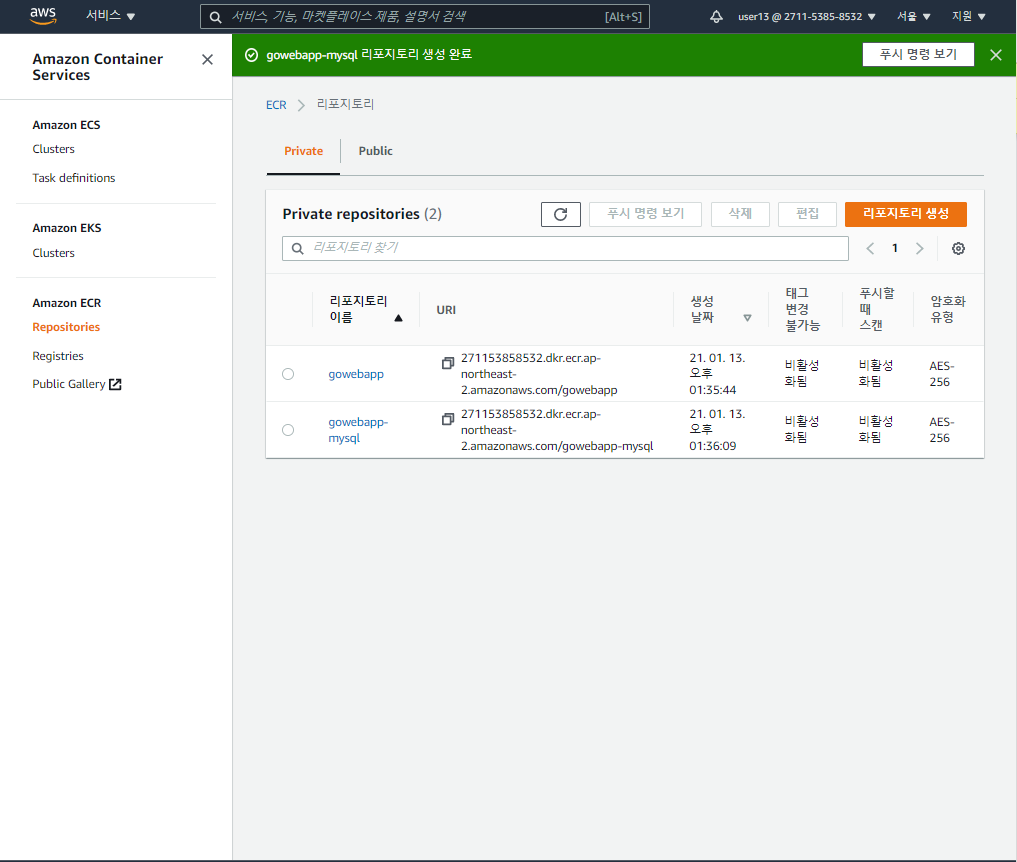Click the 푸시할 때 스캔 column header
The height and width of the screenshot is (862, 1017).
[876, 309]
